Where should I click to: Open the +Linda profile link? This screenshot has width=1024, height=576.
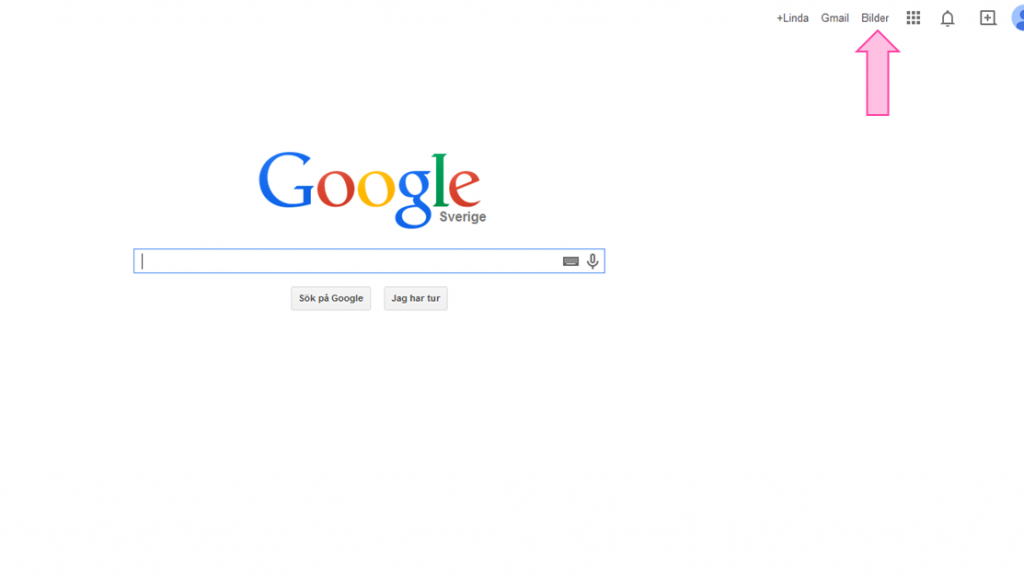click(x=792, y=18)
